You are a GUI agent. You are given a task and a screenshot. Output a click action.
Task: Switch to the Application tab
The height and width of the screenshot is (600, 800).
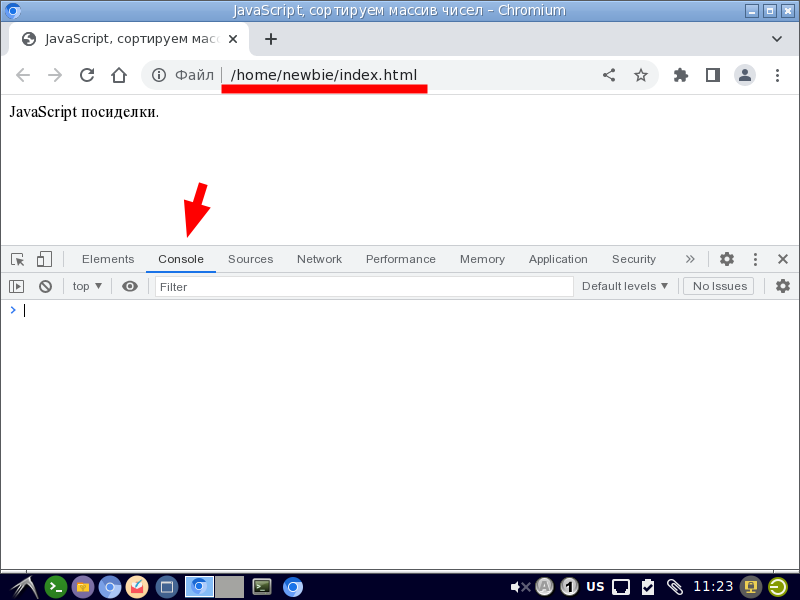pos(558,259)
